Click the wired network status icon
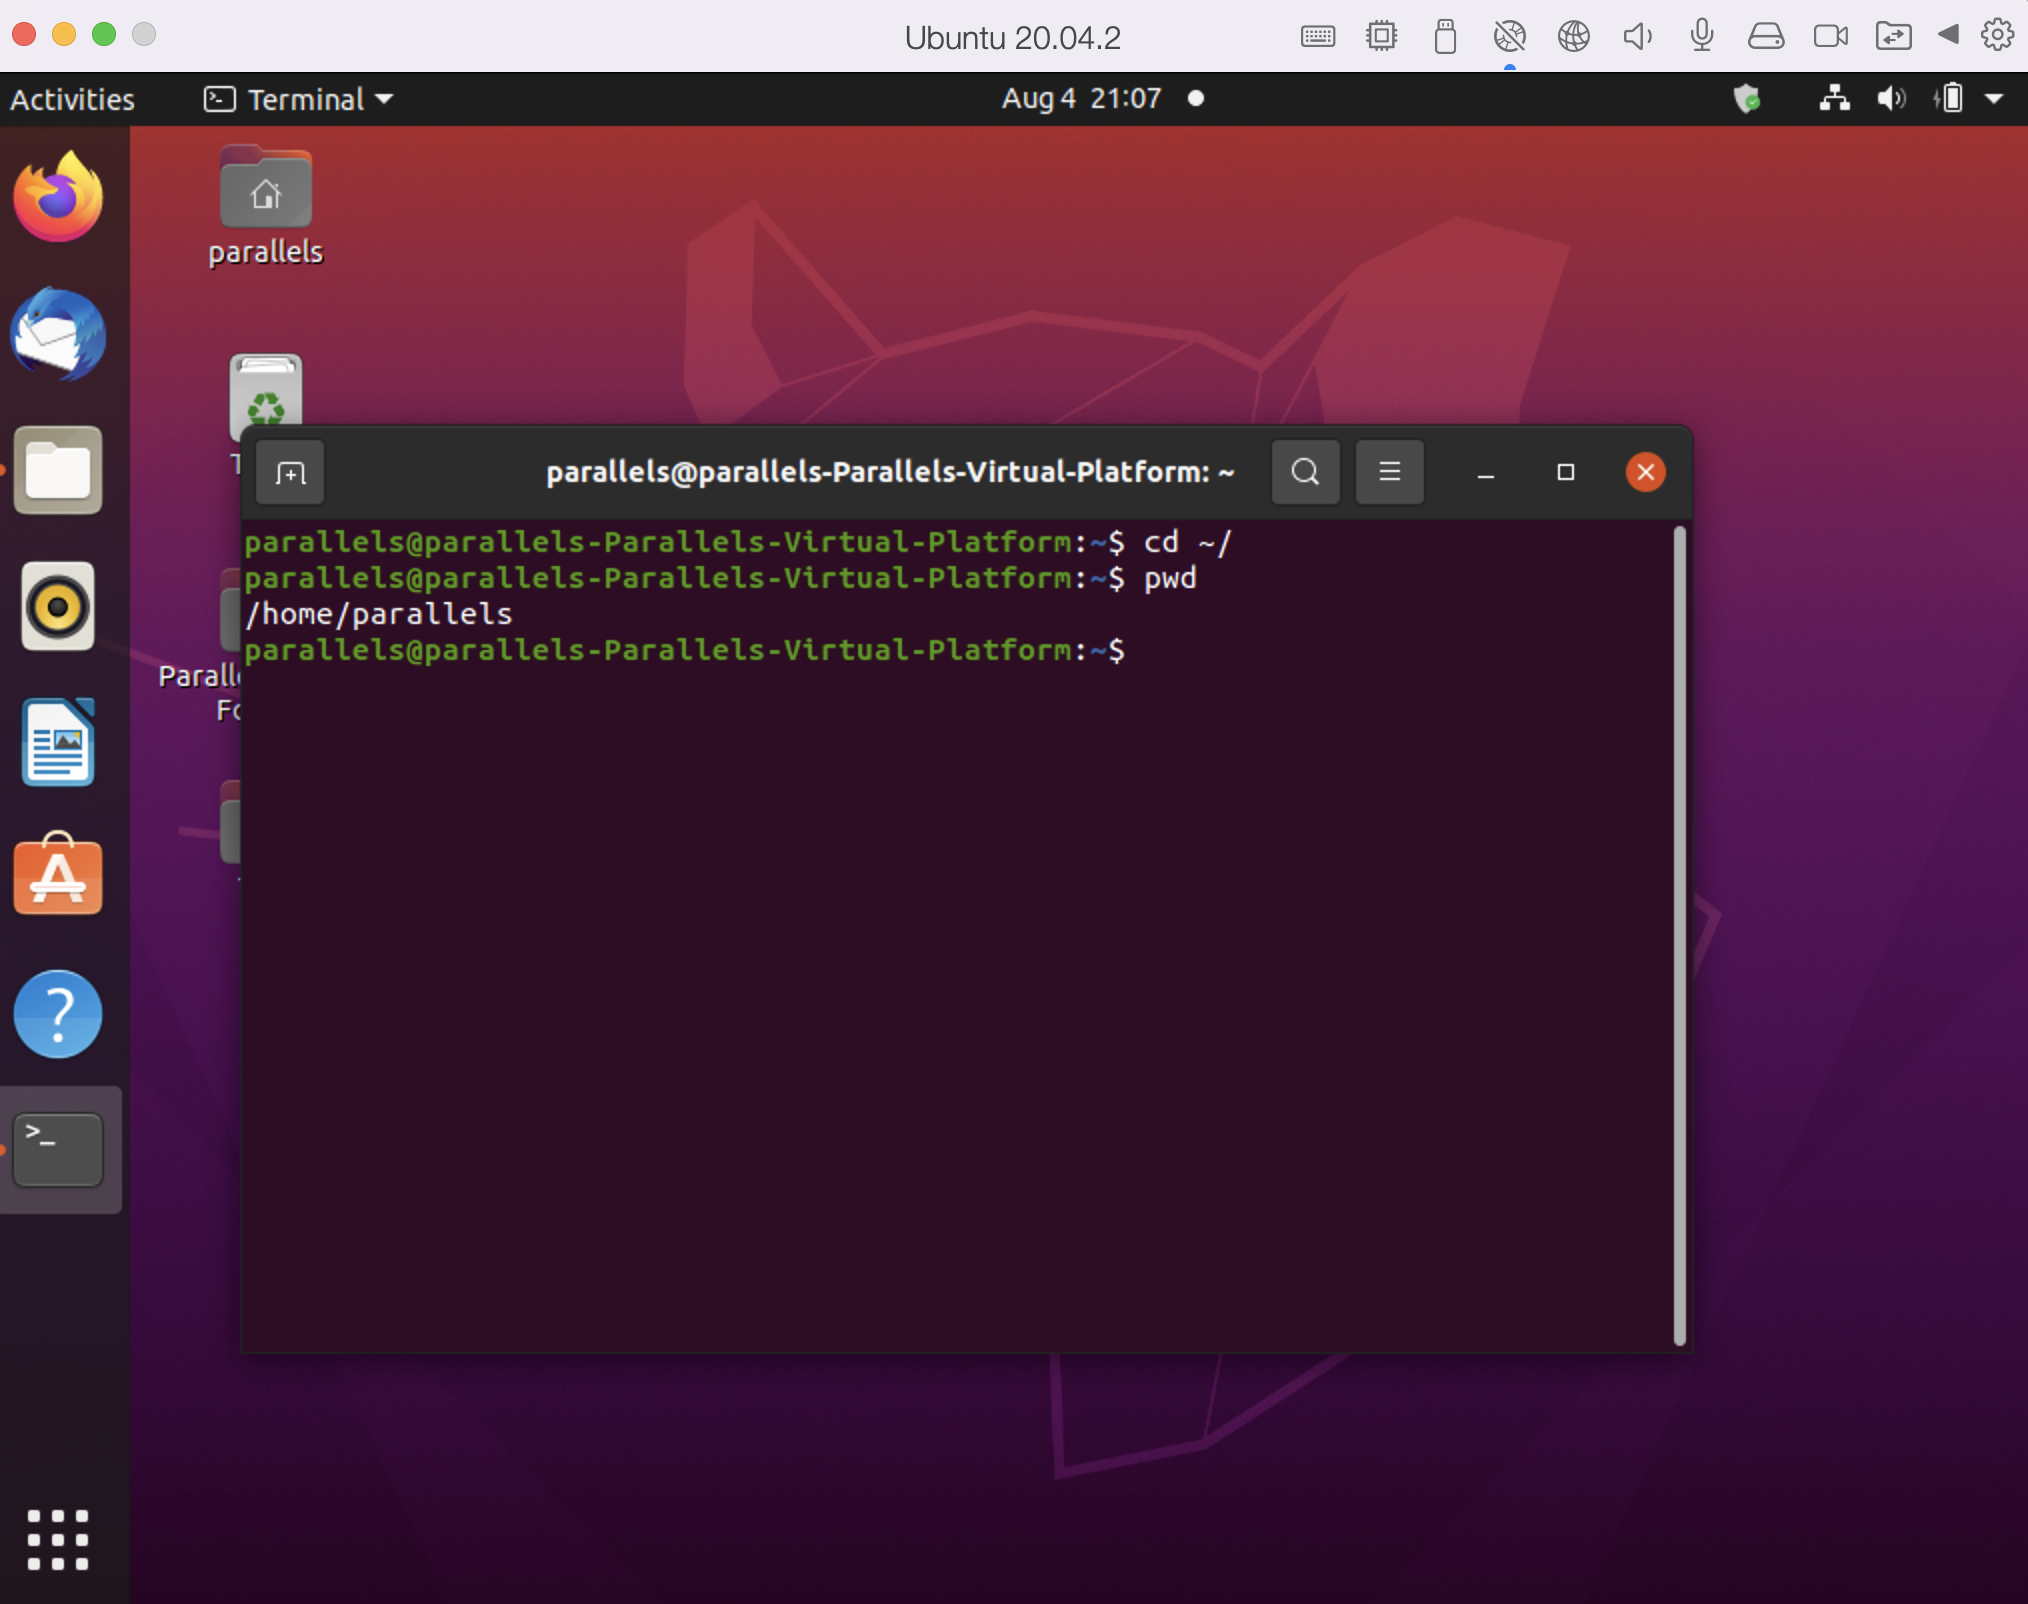This screenshot has width=2028, height=1604. pyautogui.click(x=1834, y=98)
